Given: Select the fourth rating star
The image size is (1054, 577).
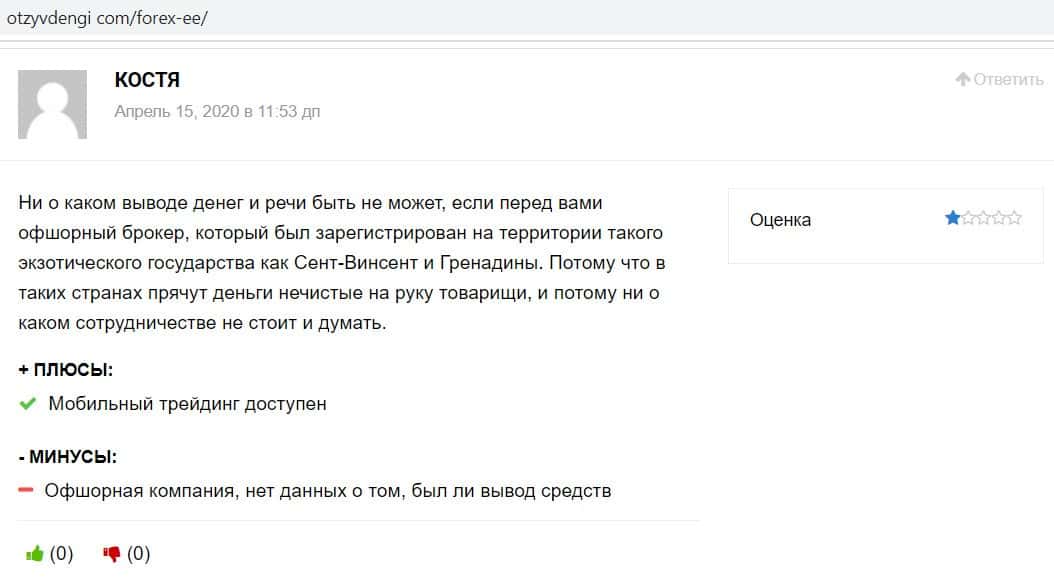Looking at the screenshot, I should click(999, 218).
